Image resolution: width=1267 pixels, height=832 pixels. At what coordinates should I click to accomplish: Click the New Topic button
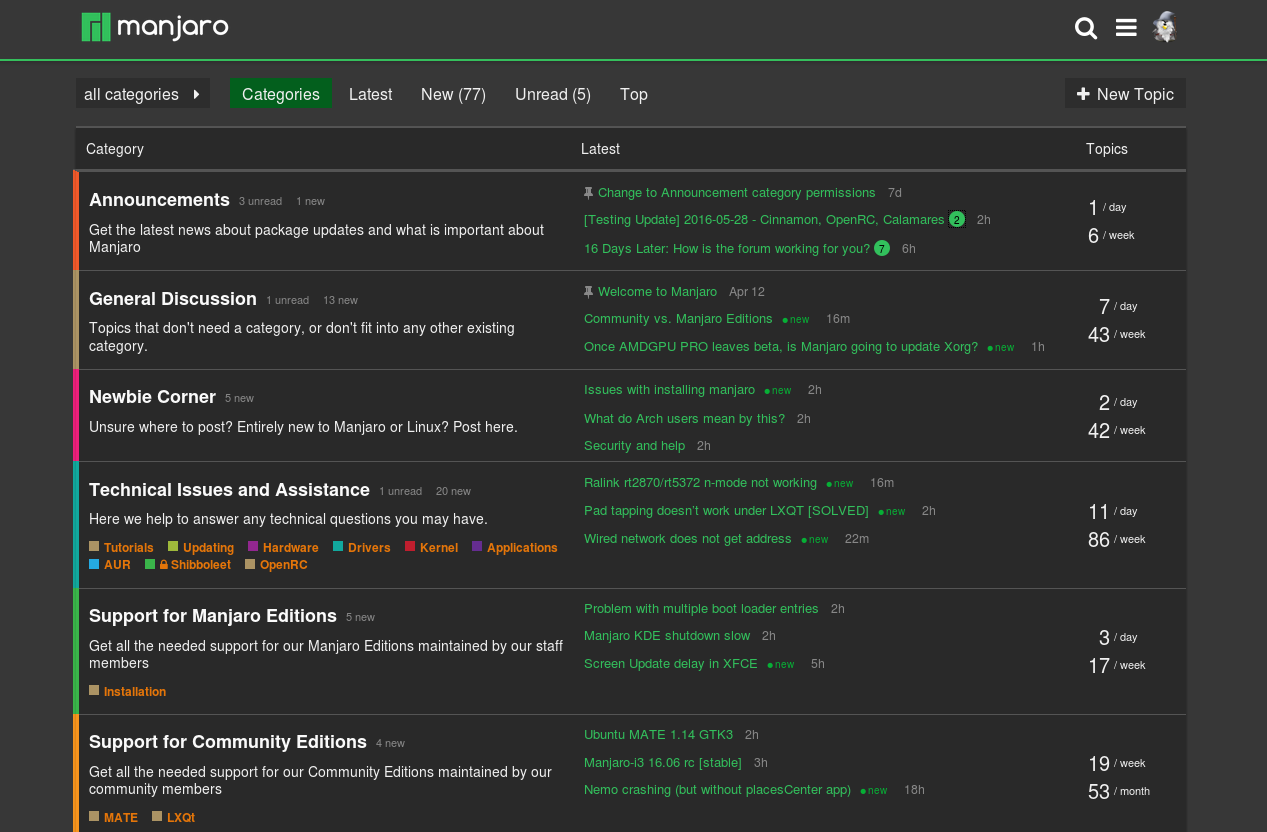pos(1125,93)
